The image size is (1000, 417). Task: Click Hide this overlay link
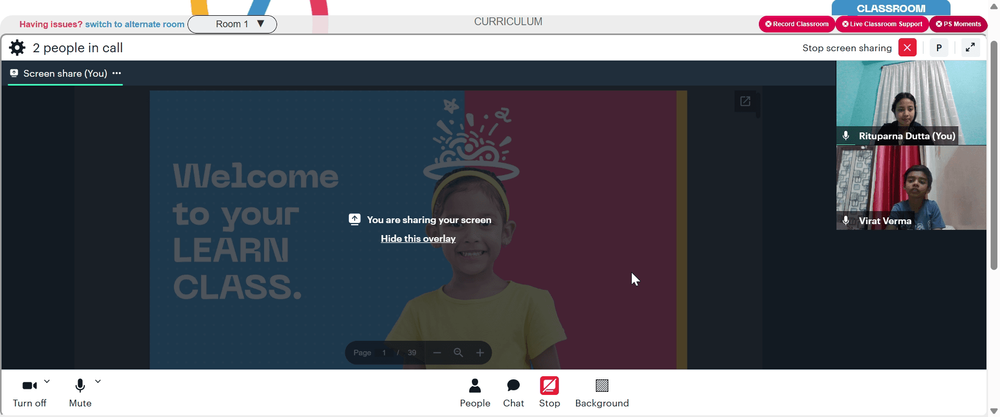coord(418,238)
